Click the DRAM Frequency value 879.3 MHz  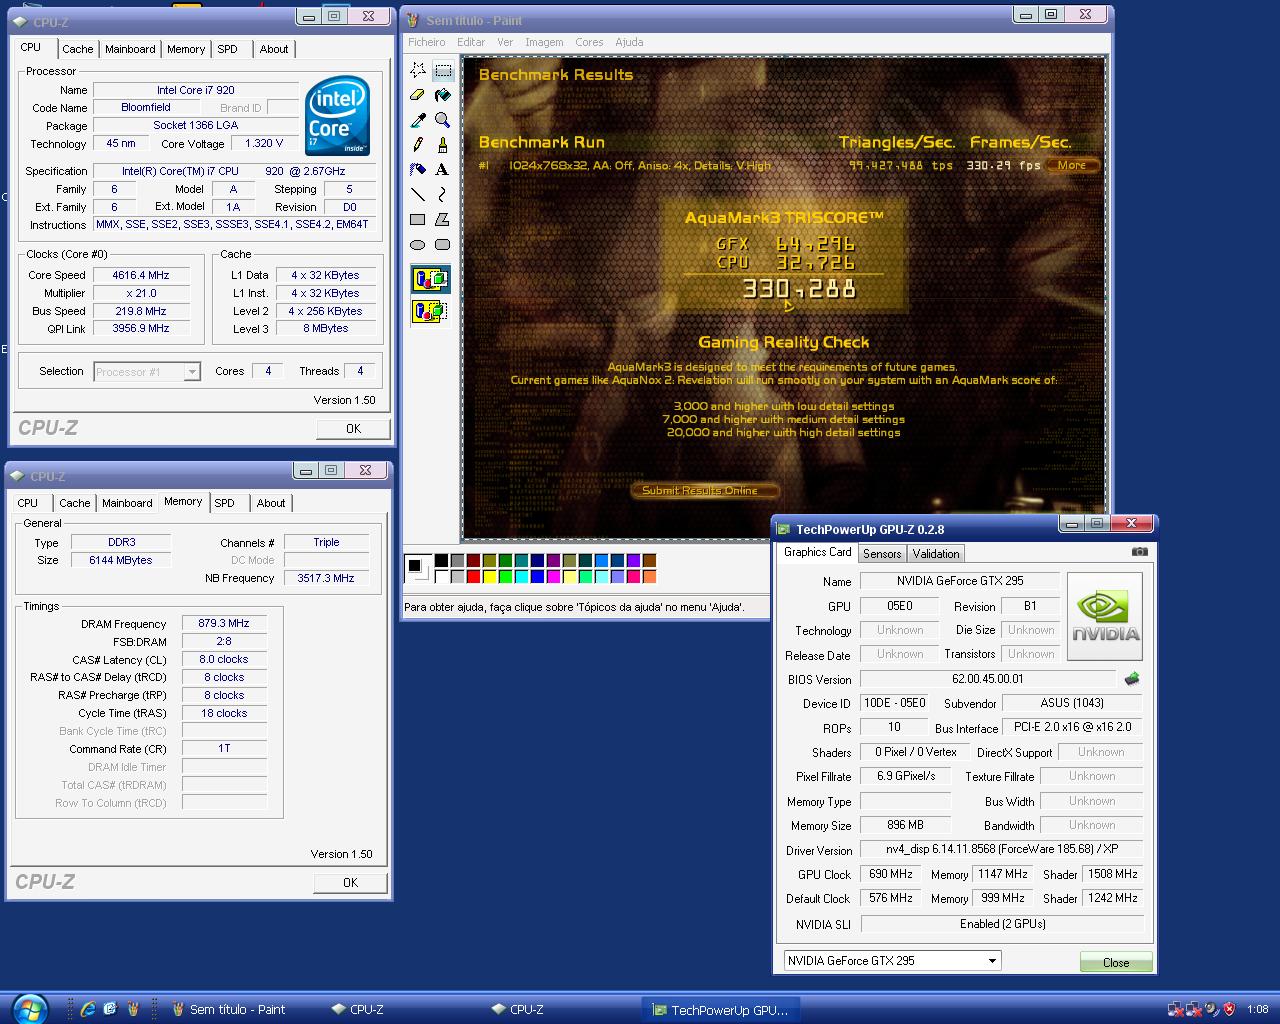[x=224, y=623]
